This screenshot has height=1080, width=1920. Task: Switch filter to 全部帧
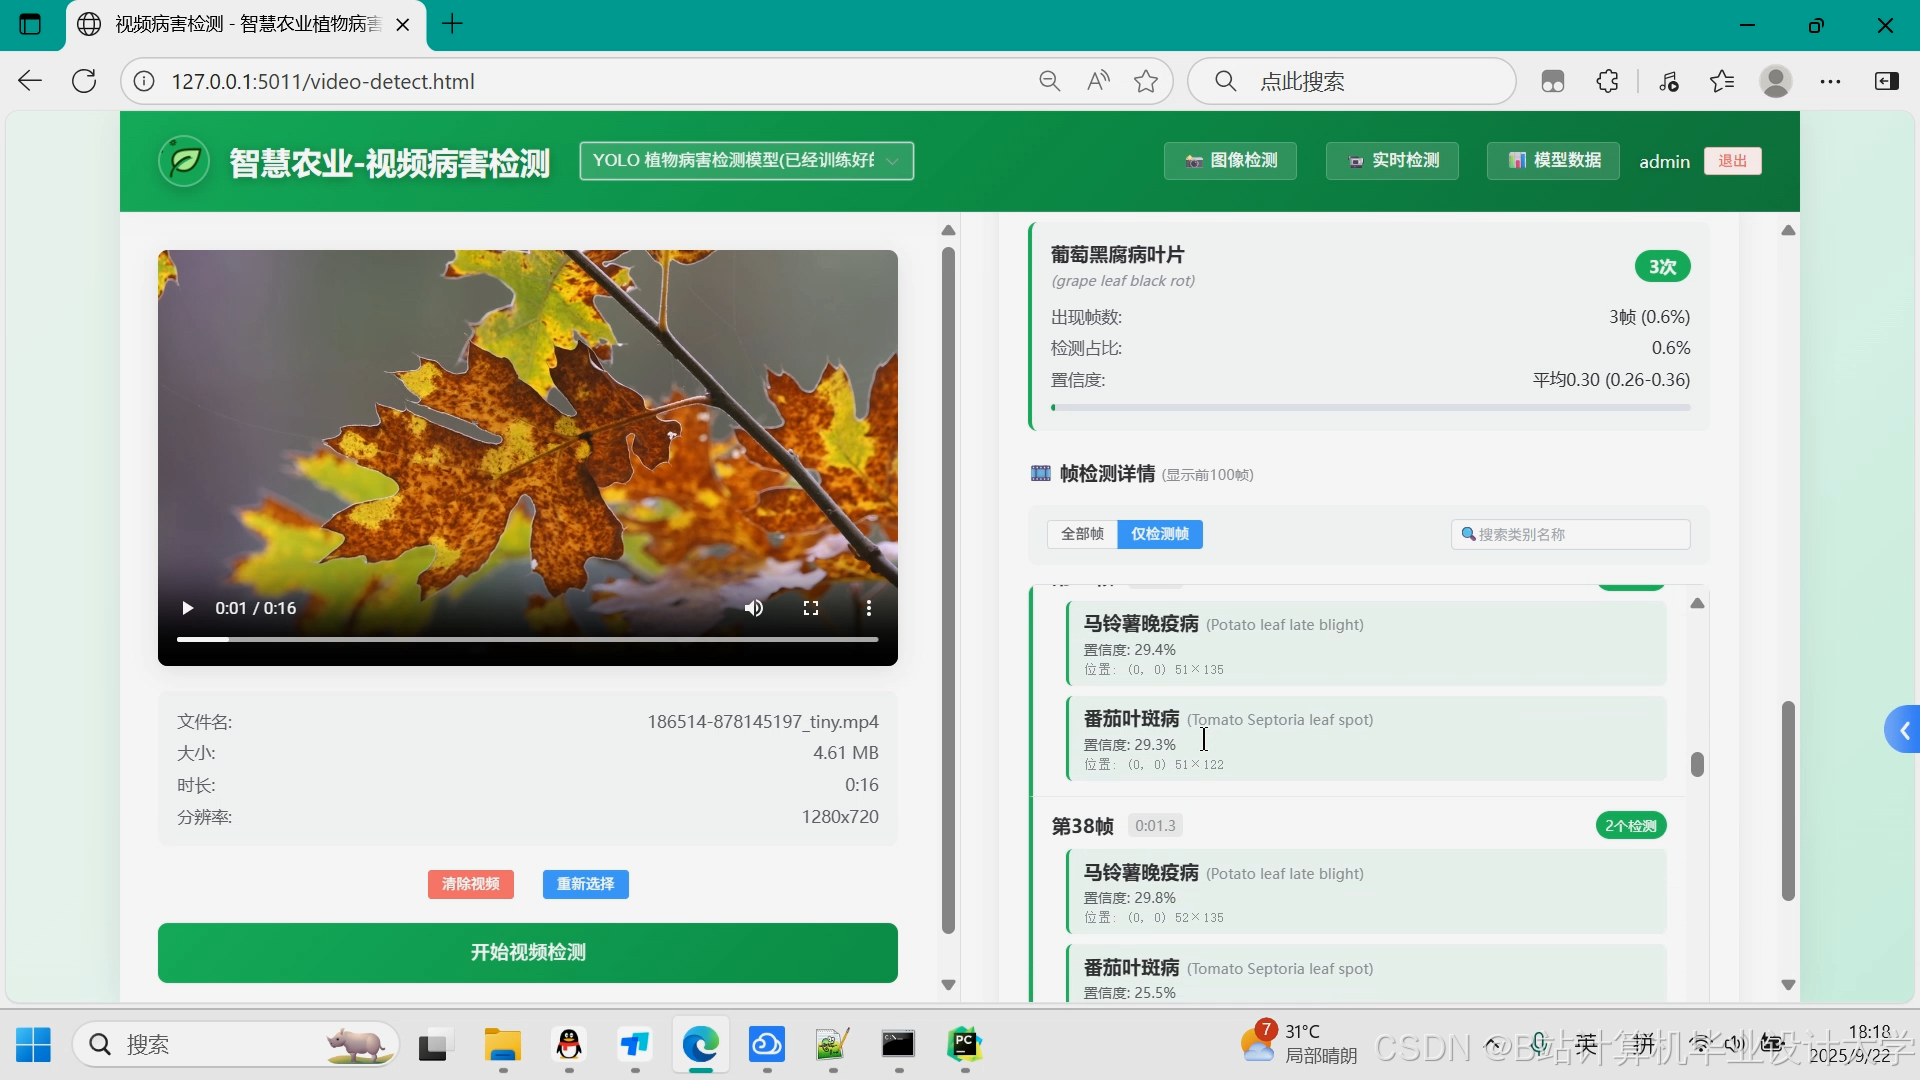(x=1082, y=534)
